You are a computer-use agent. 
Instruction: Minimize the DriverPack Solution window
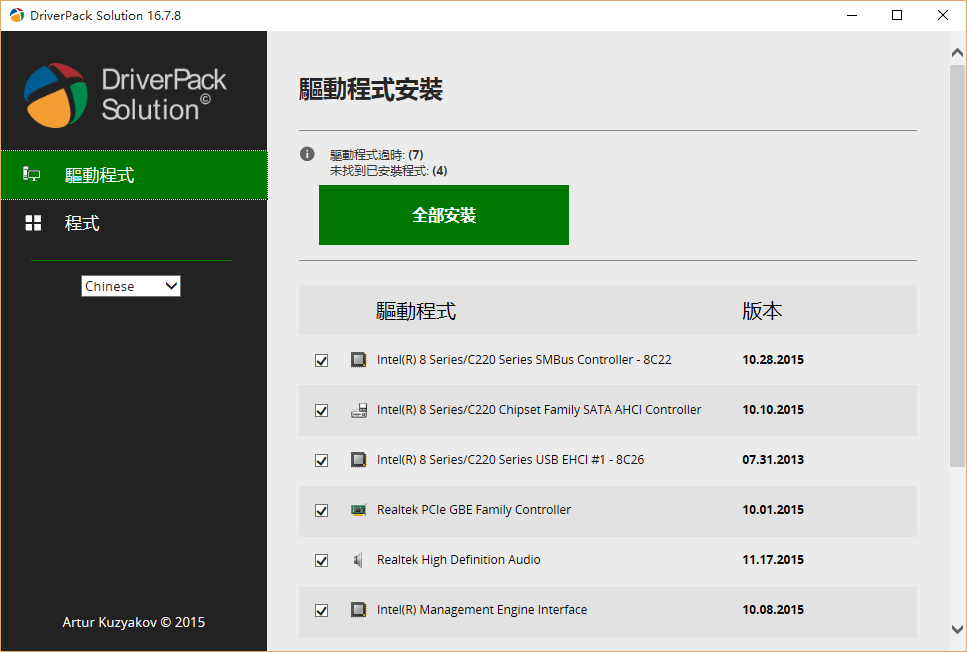852,15
